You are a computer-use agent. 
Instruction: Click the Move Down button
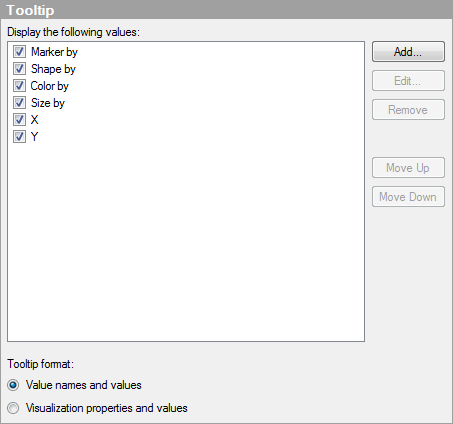[408, 197]
